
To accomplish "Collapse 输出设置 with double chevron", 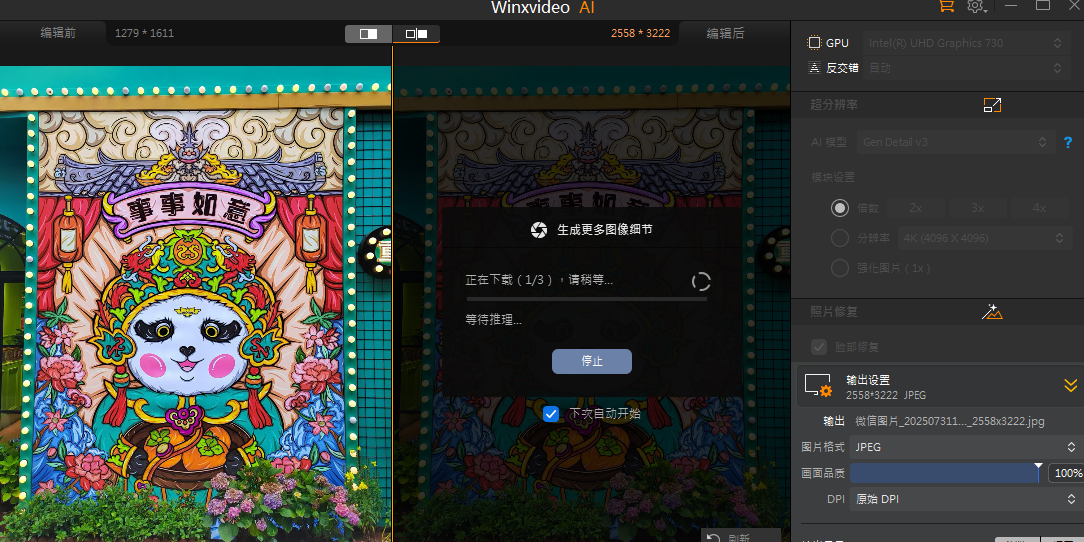I will [1070, 386].
